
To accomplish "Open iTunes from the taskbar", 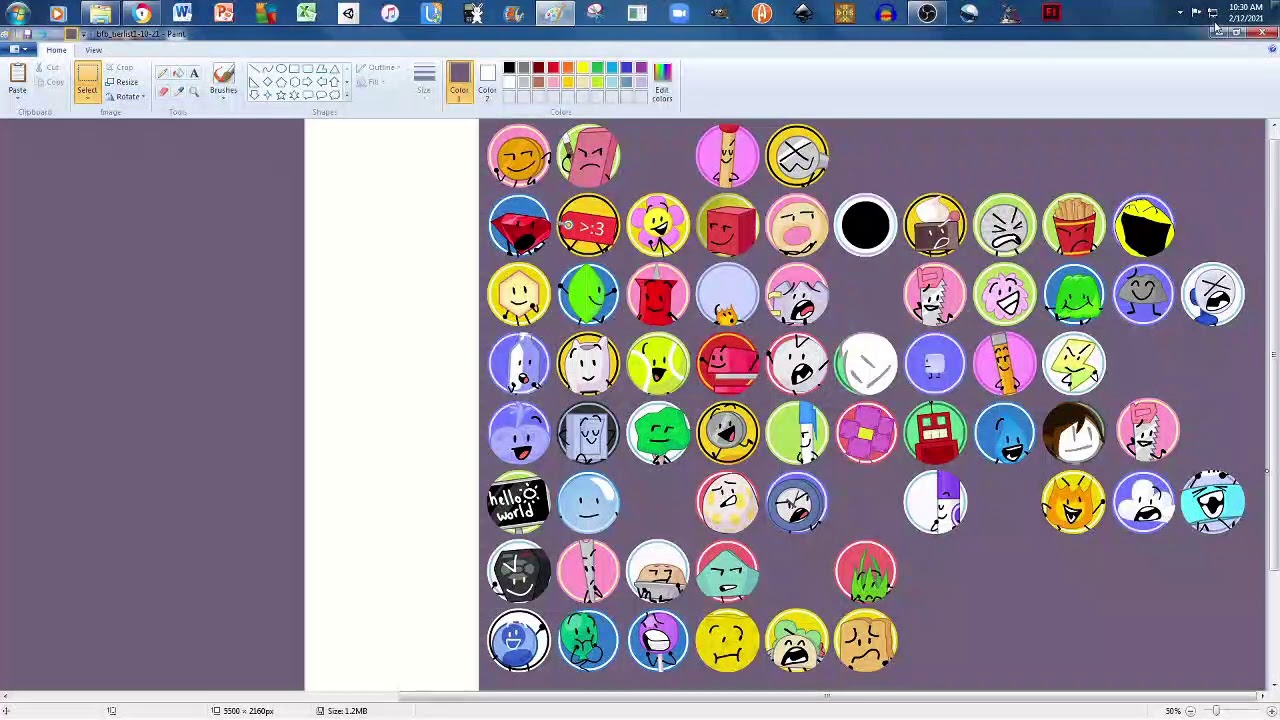I will tap(389, 13).
